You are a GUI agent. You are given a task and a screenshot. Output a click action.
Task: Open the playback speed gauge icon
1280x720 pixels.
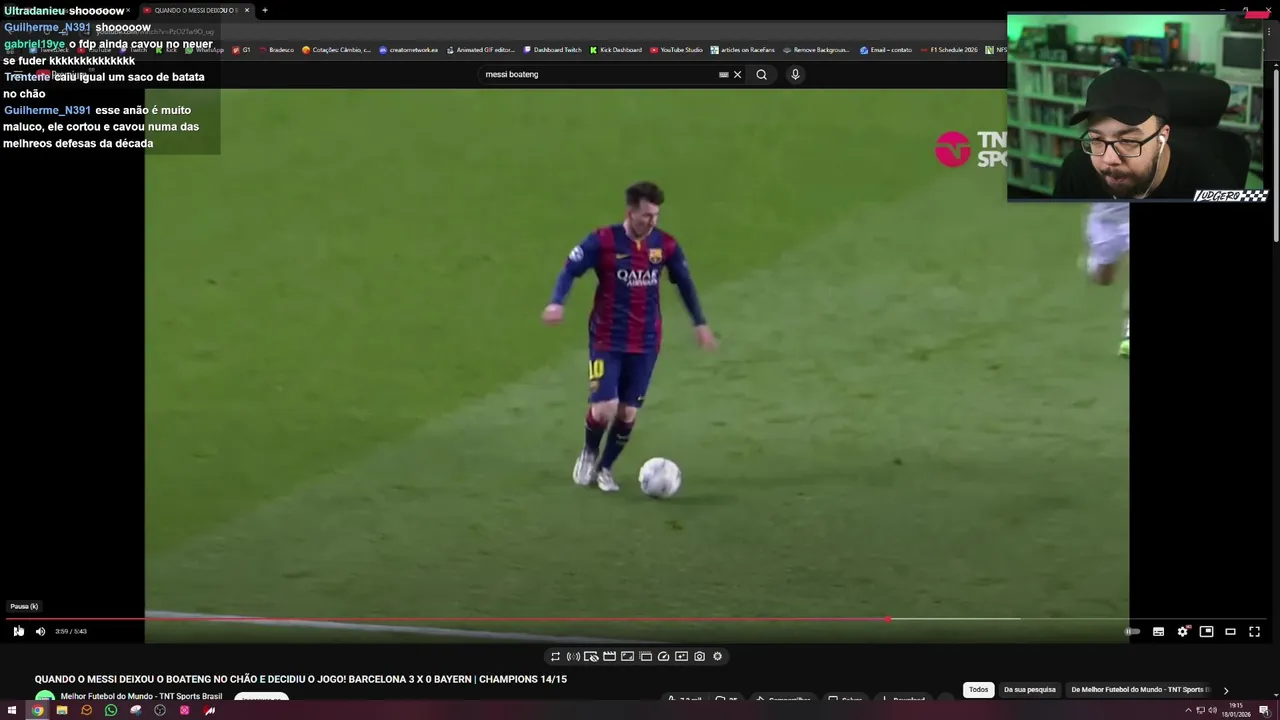(663, 656)
